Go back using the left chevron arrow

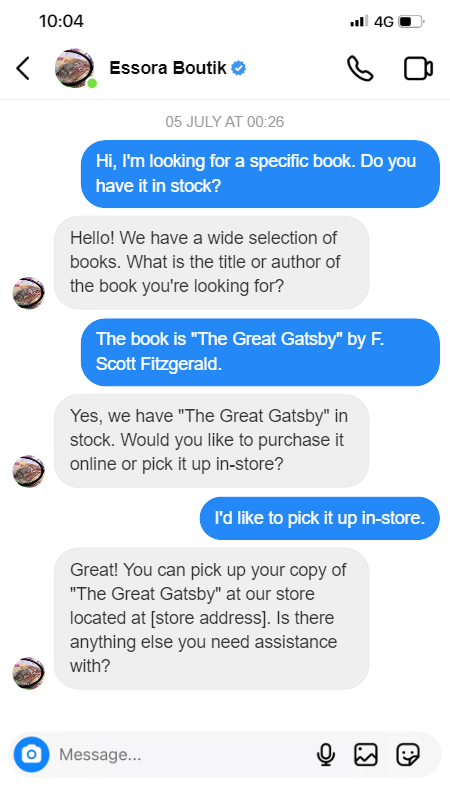23,69
